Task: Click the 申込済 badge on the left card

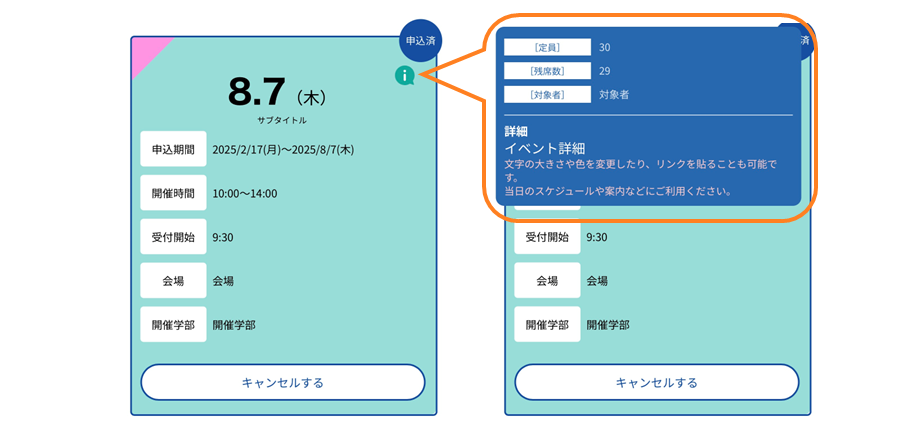Action: tap(421, 41)
